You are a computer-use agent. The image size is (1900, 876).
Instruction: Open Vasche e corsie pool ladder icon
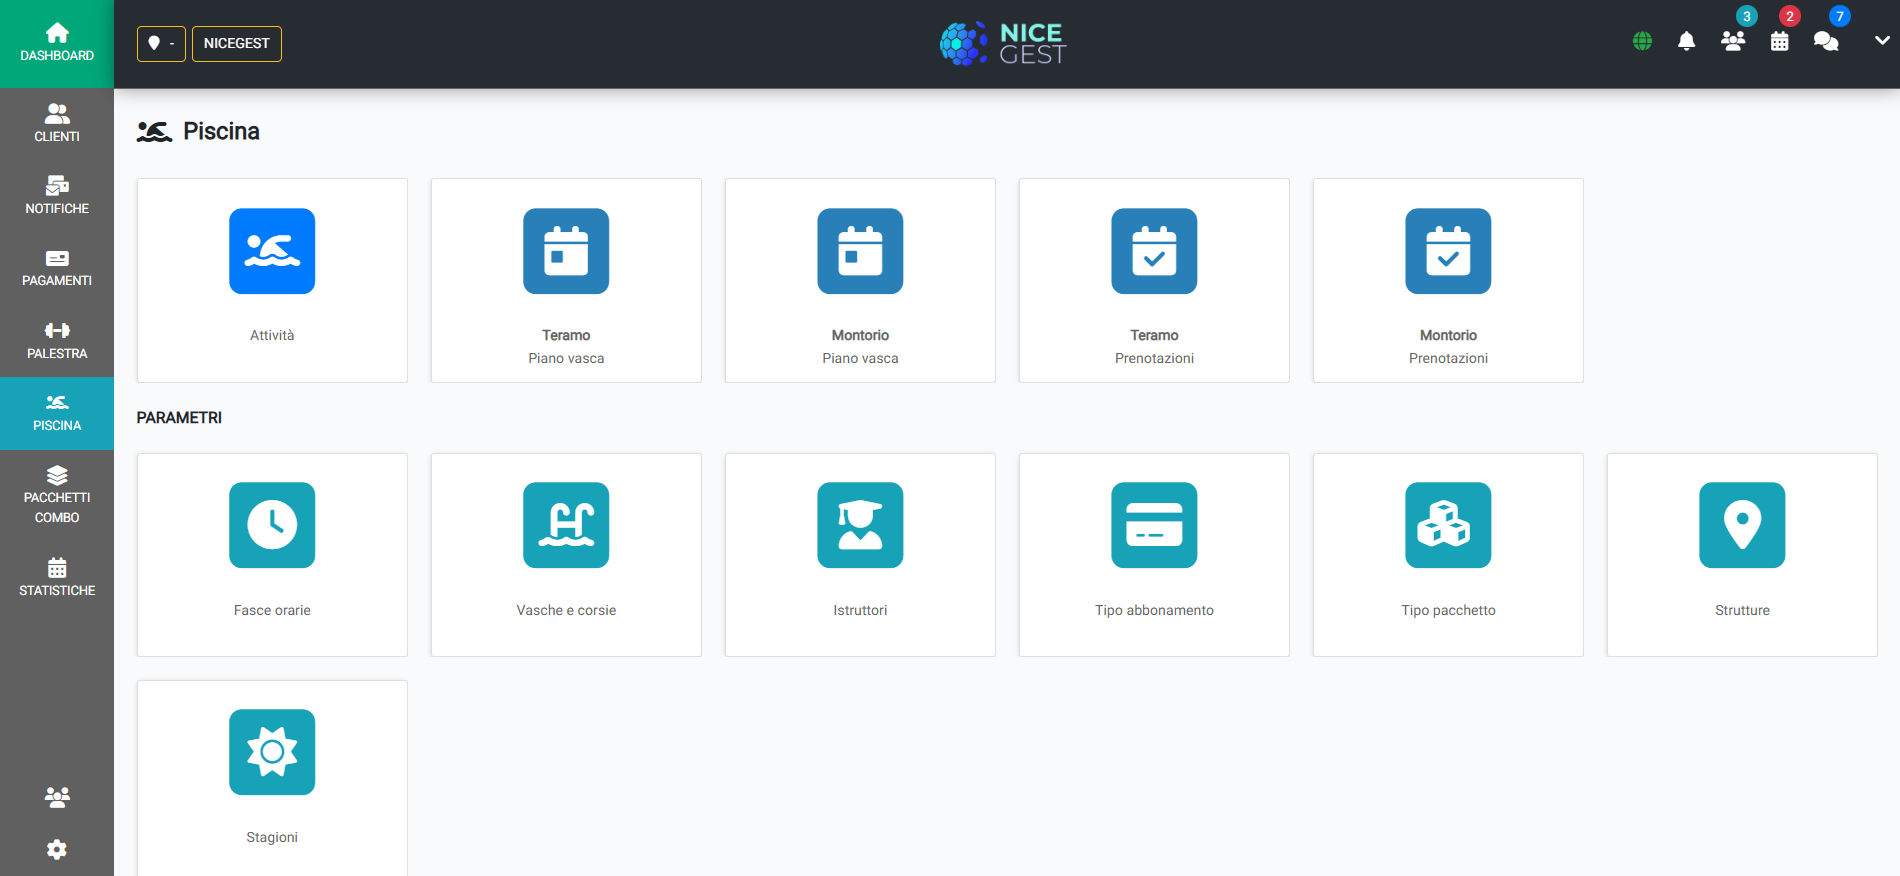(566, 525)
